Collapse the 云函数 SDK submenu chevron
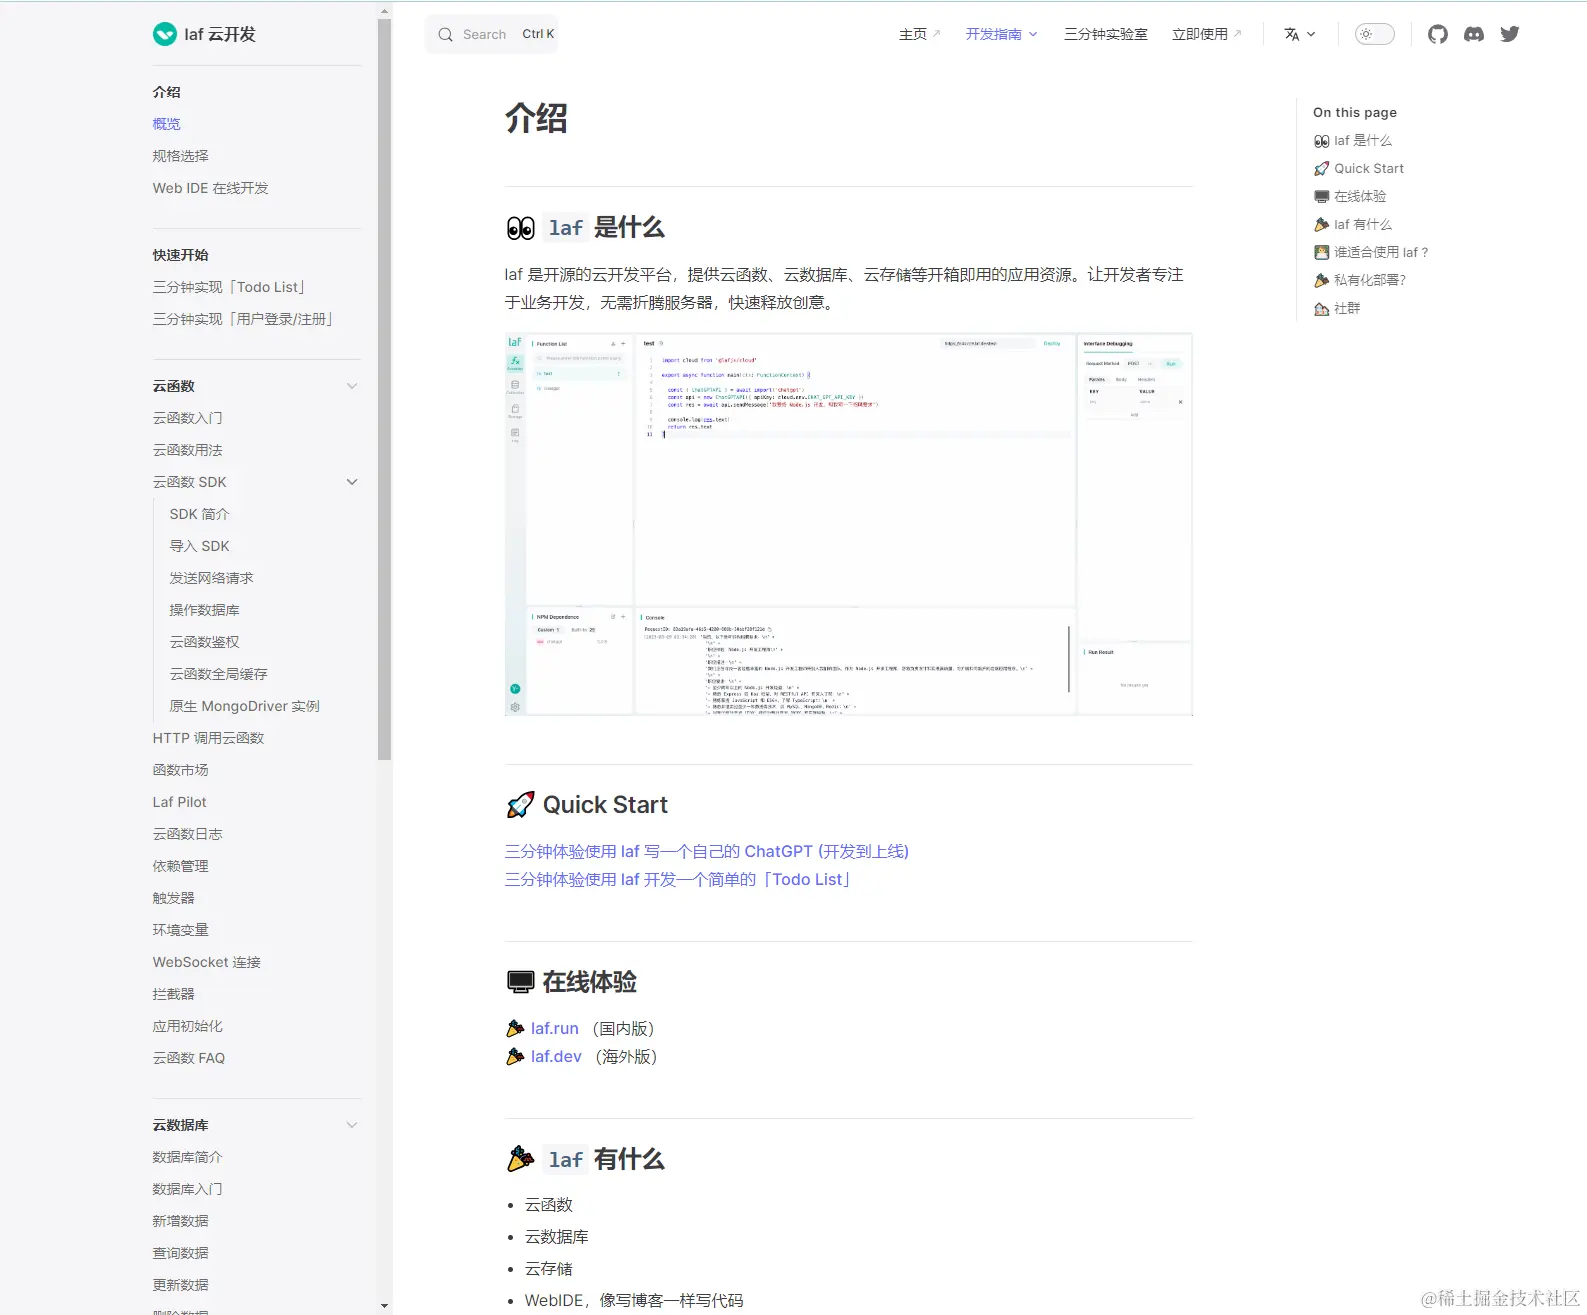This screenshot has width=1587, height=1315. click(x=352, y=482)
